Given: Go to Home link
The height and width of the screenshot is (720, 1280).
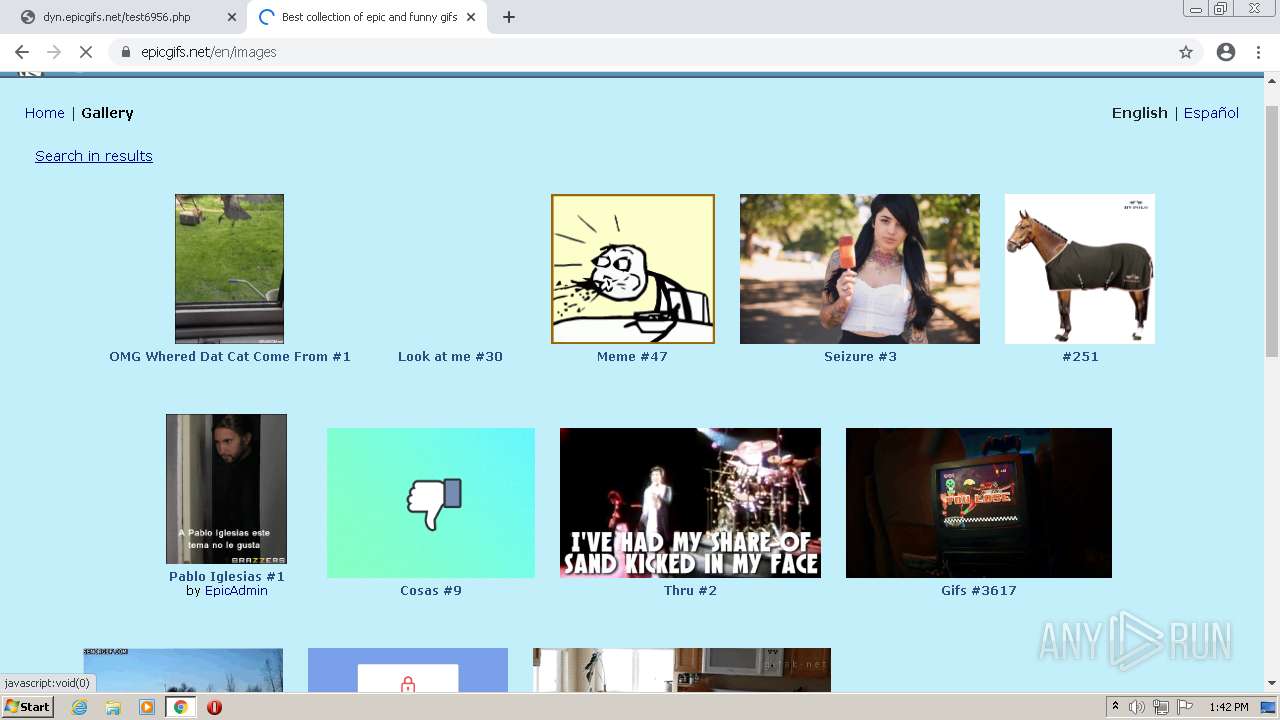Looking at the screenshot, I should click(45, 113).
